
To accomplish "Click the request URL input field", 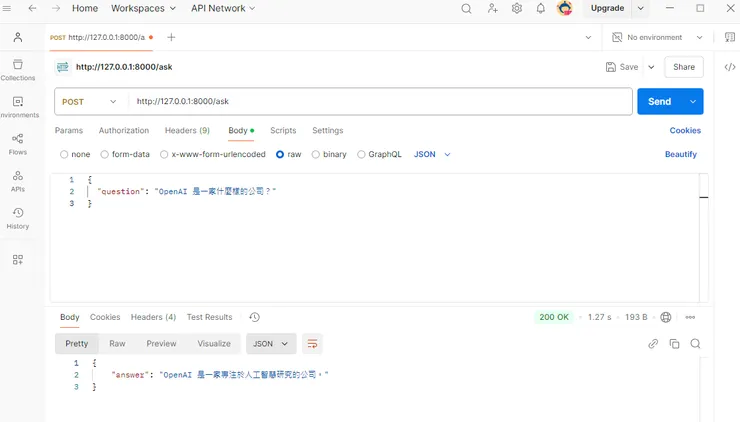I will (x=380, y=101).
